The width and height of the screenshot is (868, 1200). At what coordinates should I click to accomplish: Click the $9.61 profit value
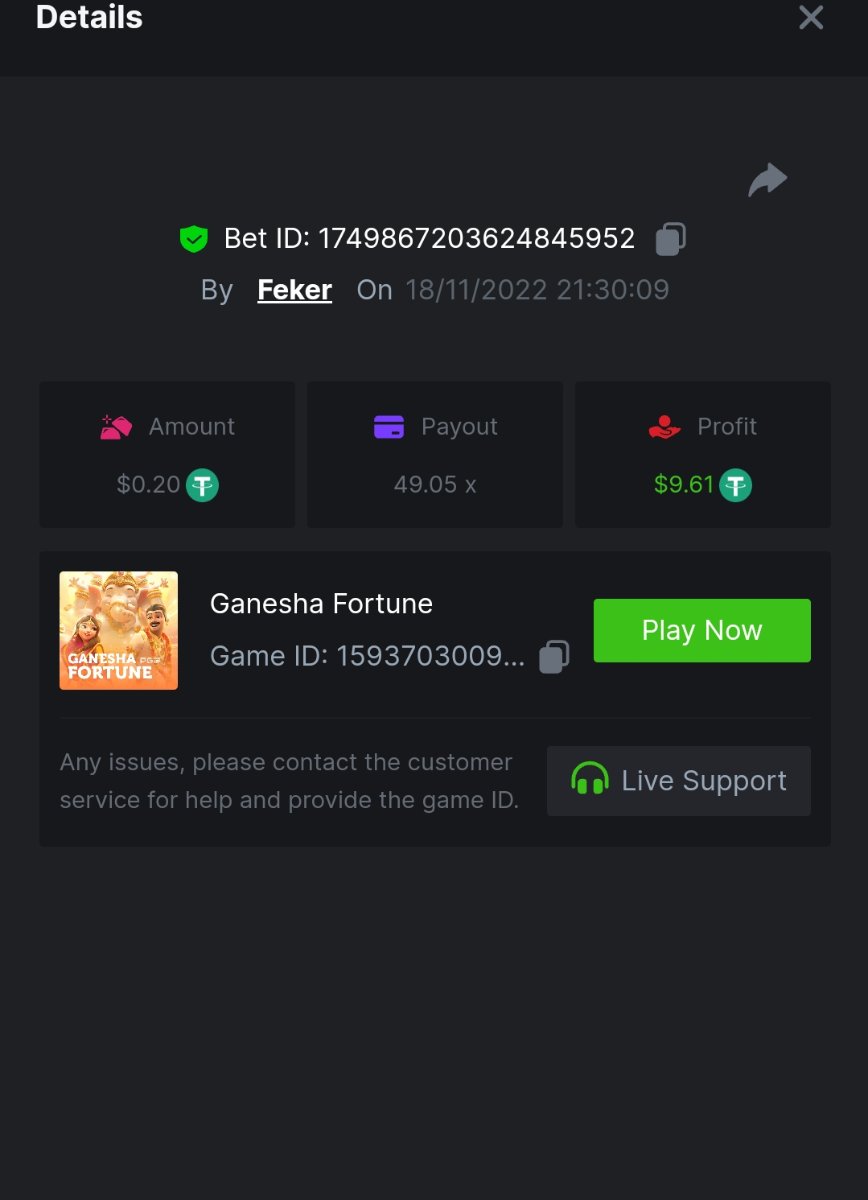click(684, 485)
